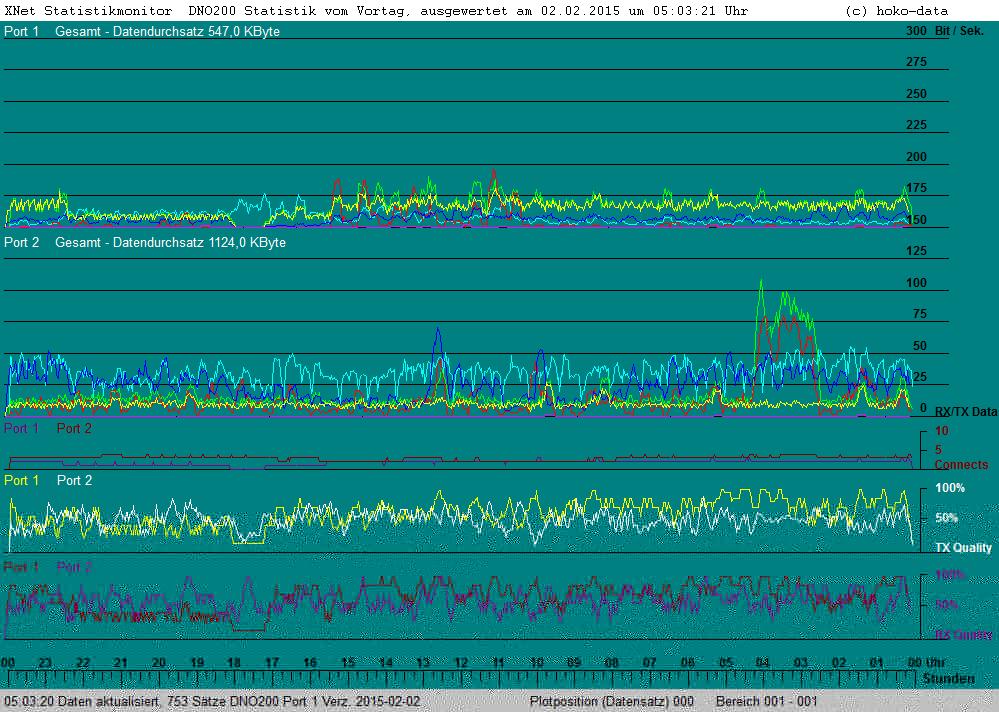Click '753 Sätze DNO200 Port 1 Verz.' status text

(258, 701)
